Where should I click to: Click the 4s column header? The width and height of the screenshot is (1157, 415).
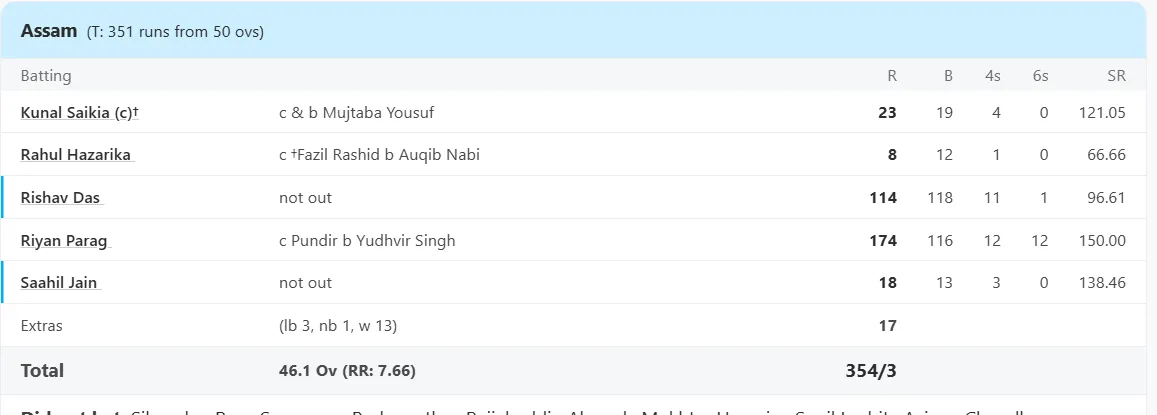992,76
